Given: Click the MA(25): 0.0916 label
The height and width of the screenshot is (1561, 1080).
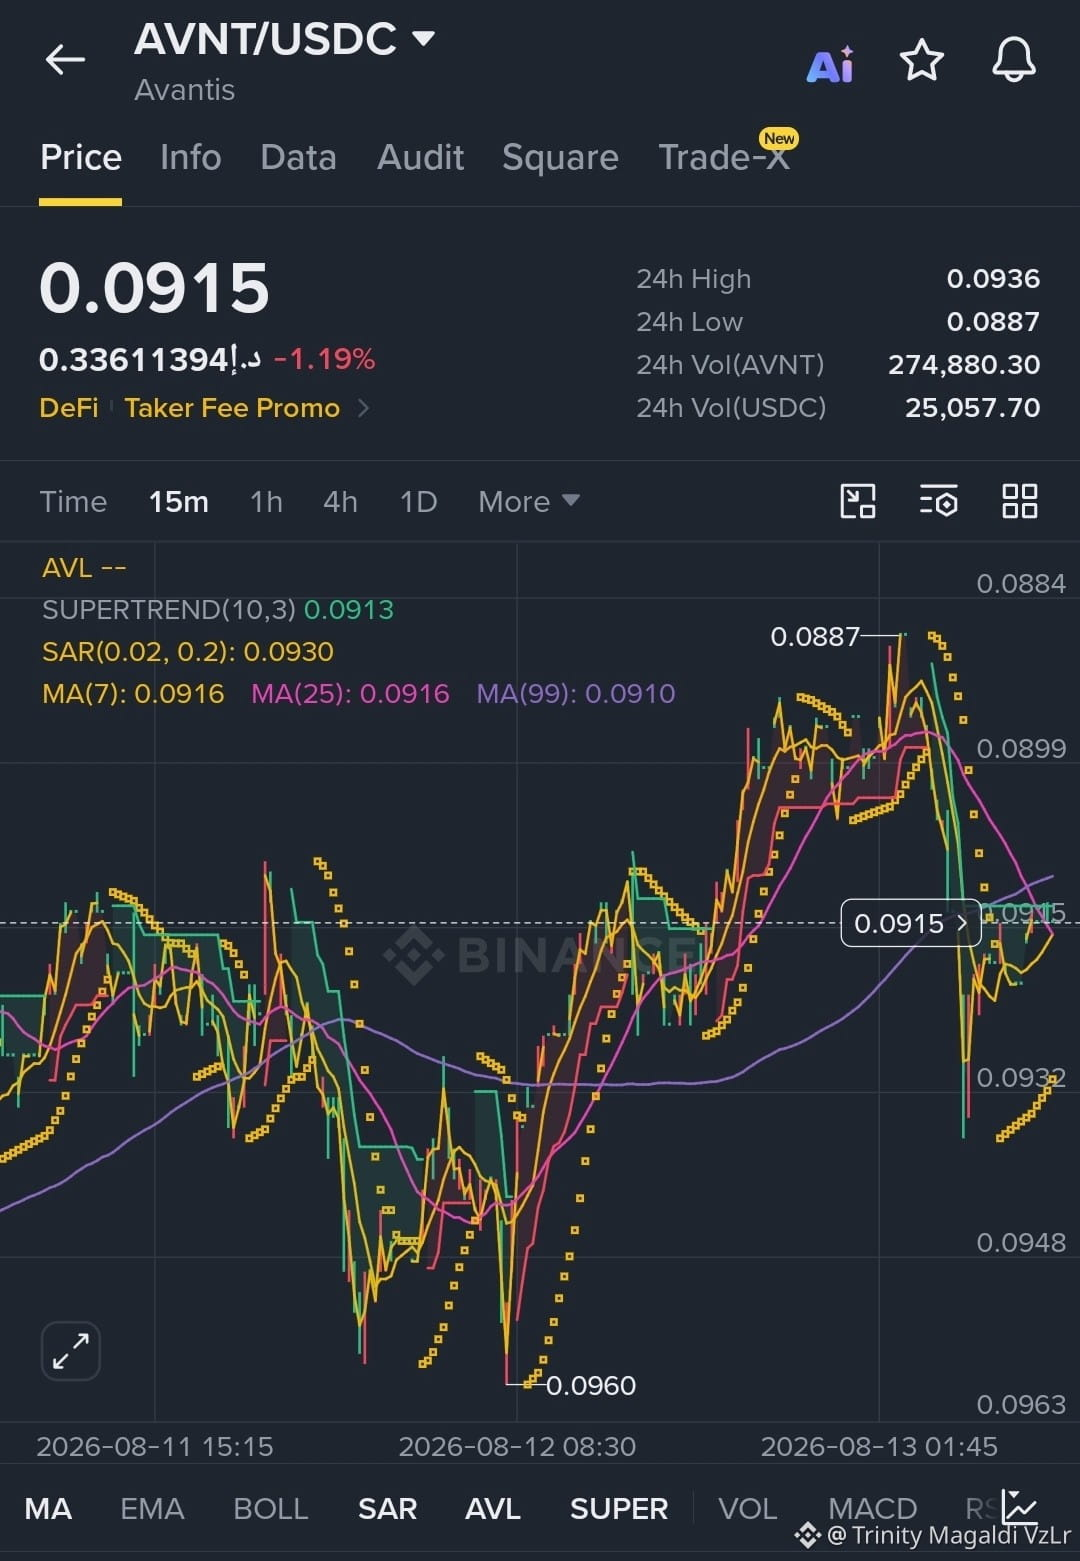Looking at the screenshot, I should (x=350, y=693).
